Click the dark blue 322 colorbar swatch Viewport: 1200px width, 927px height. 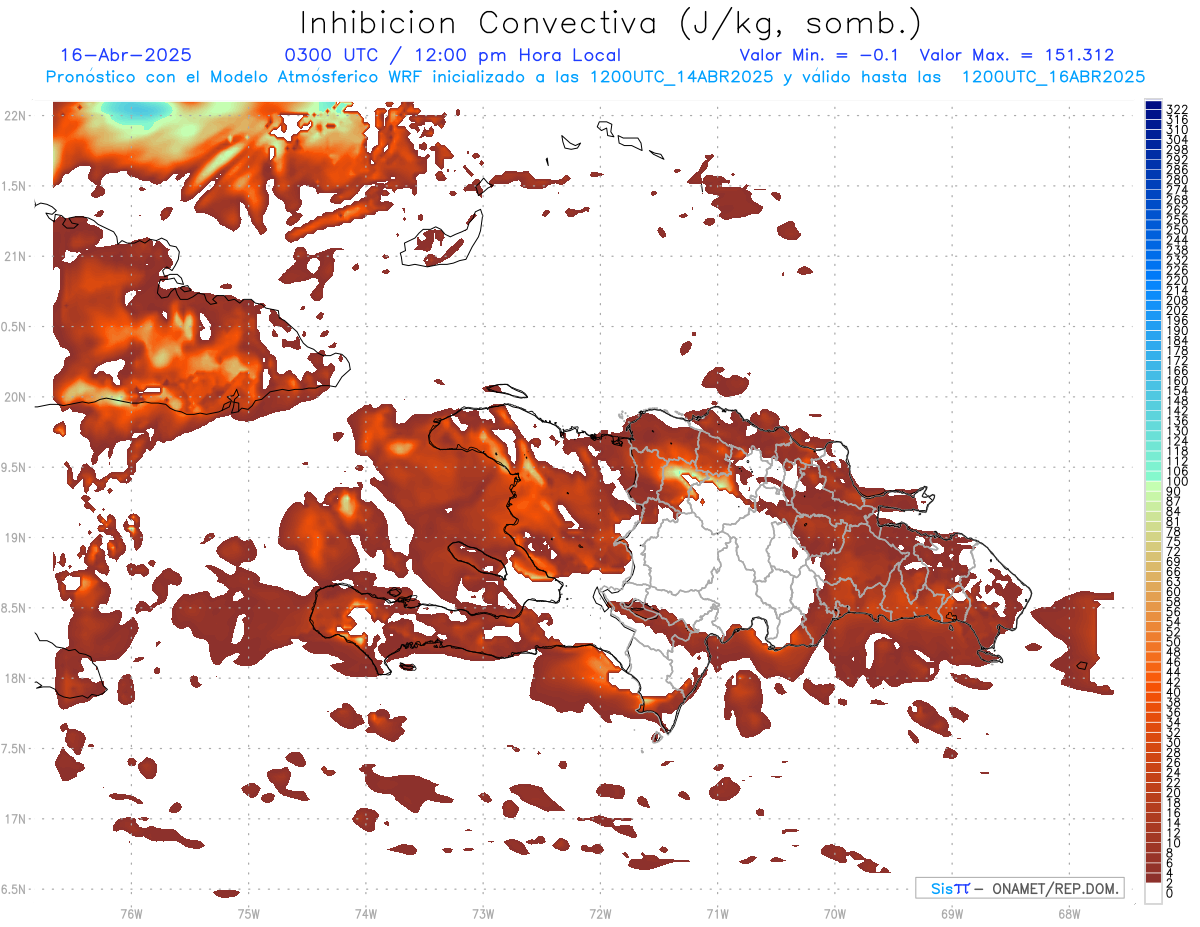pos(1153,107)
